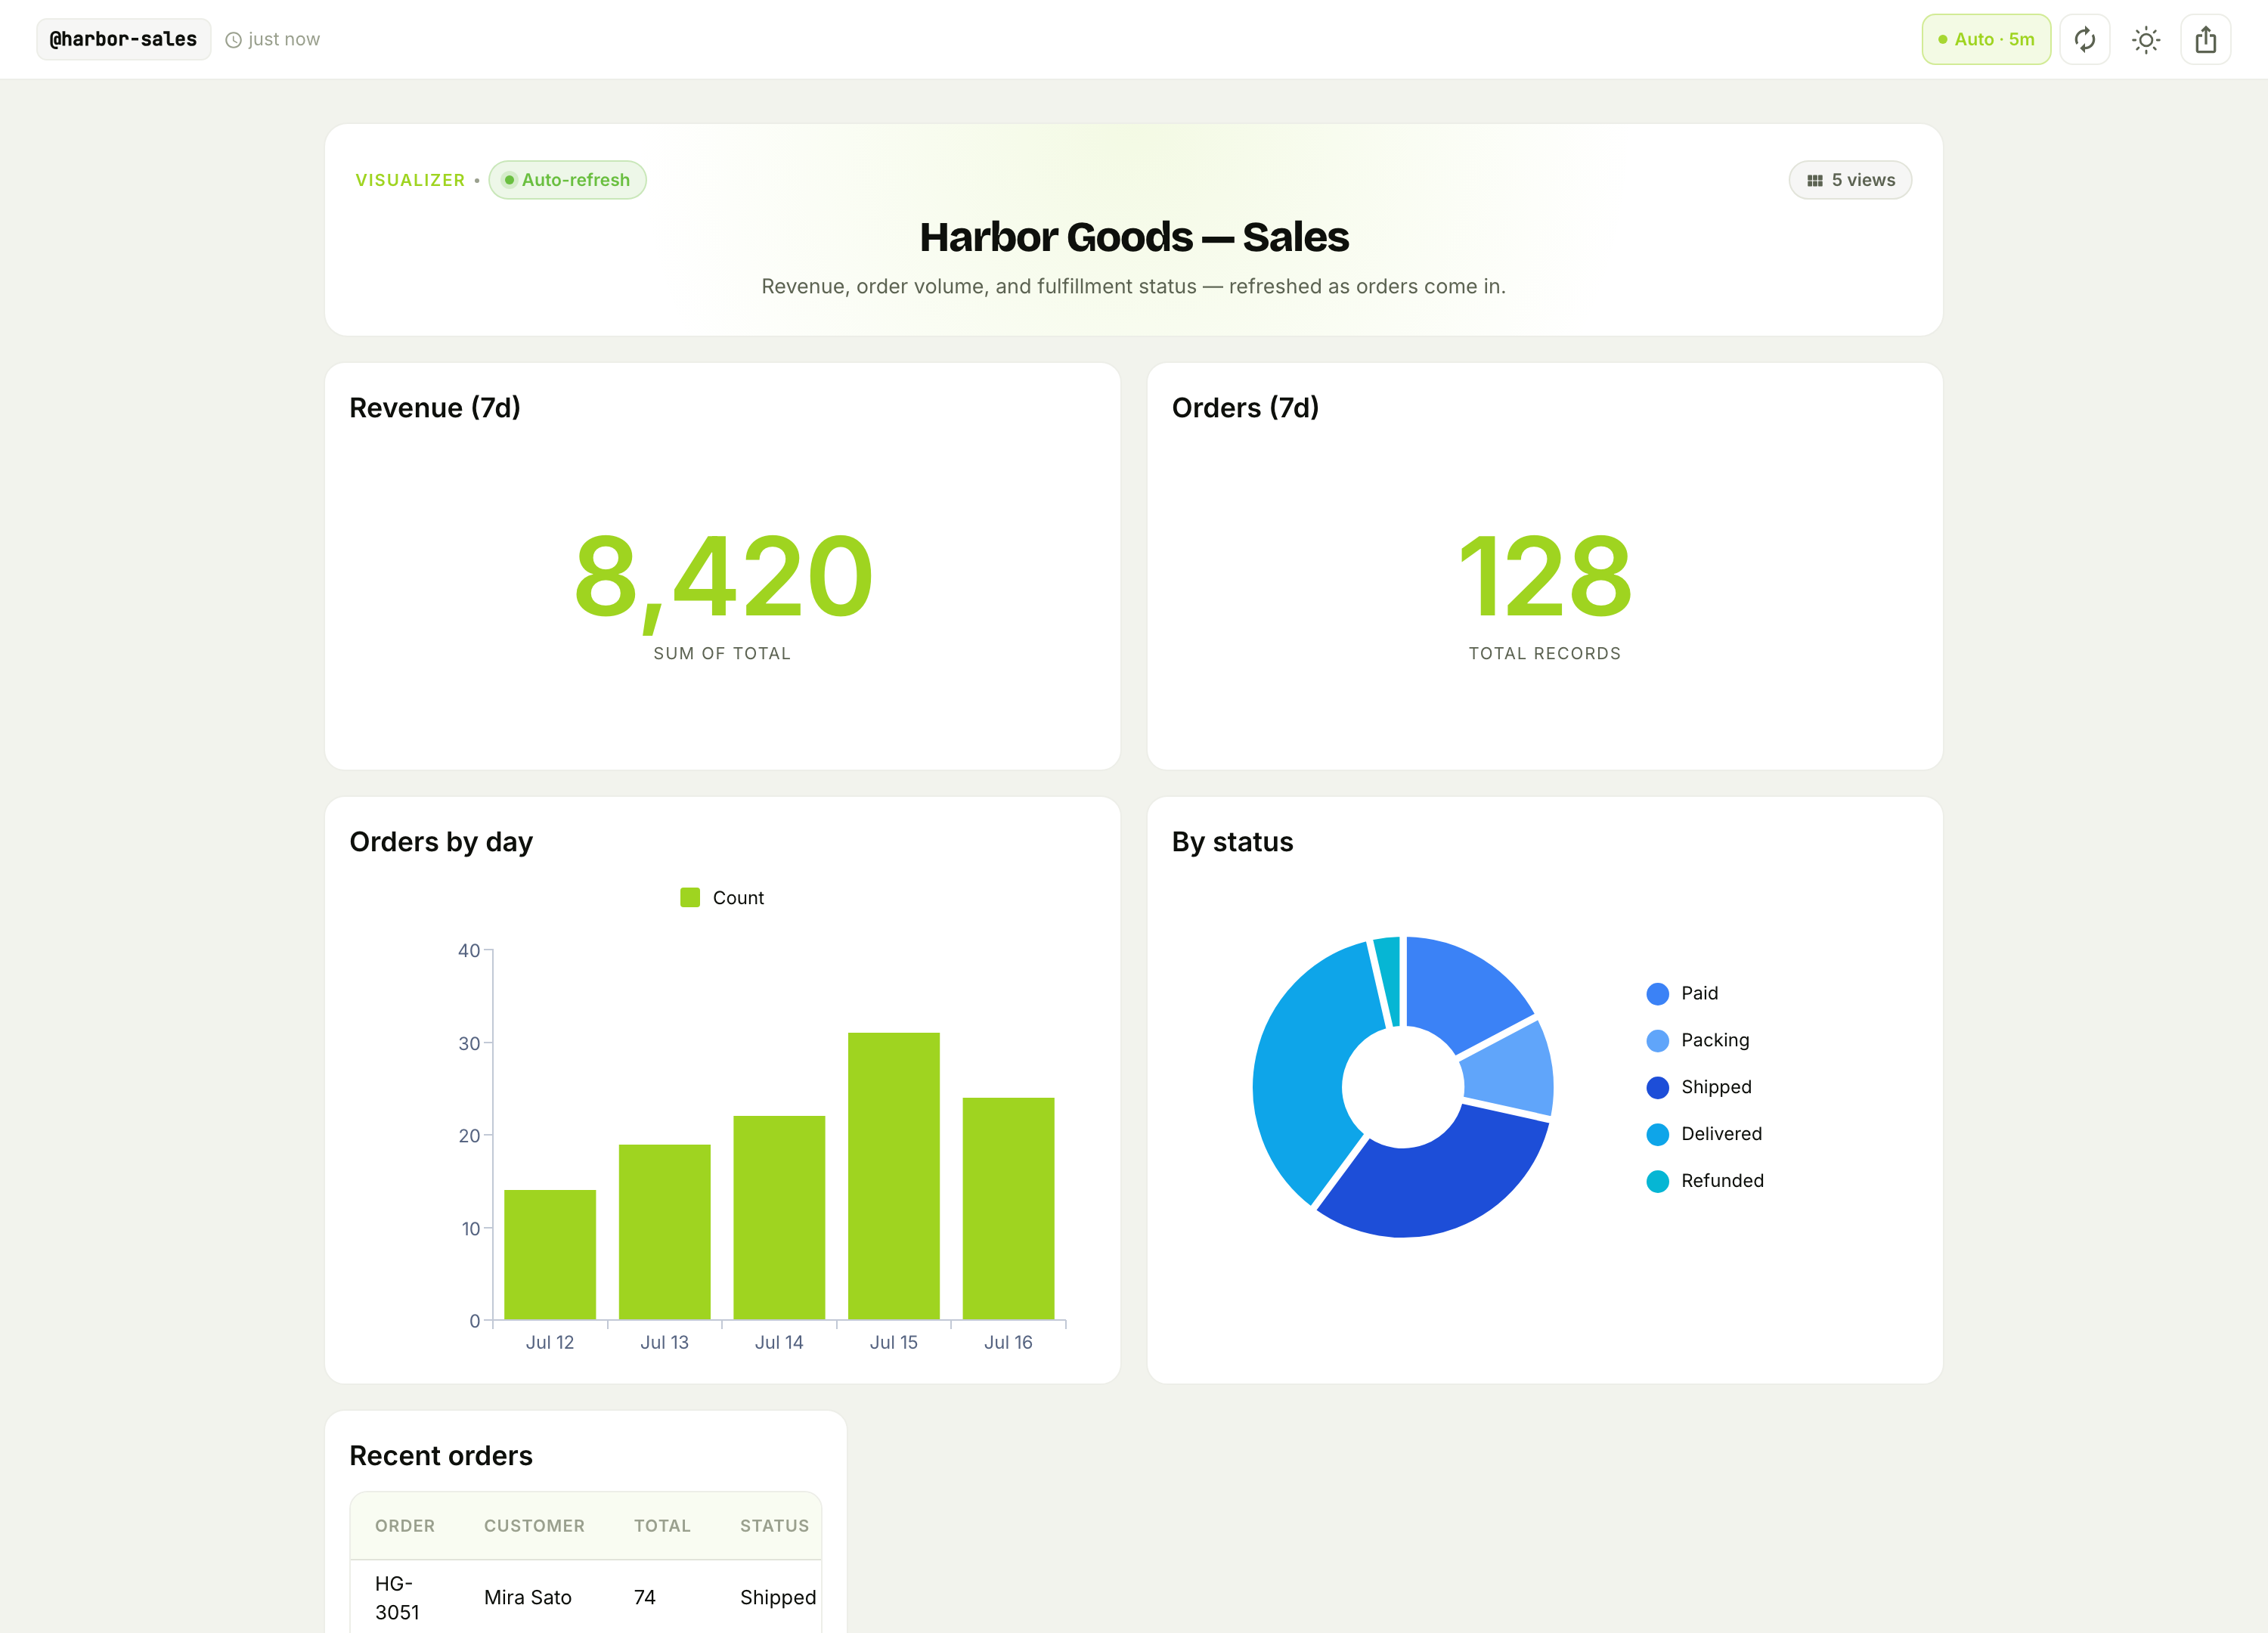Click customer Mira Sato cell
2268x1633 pixels.
[528, 1597]
